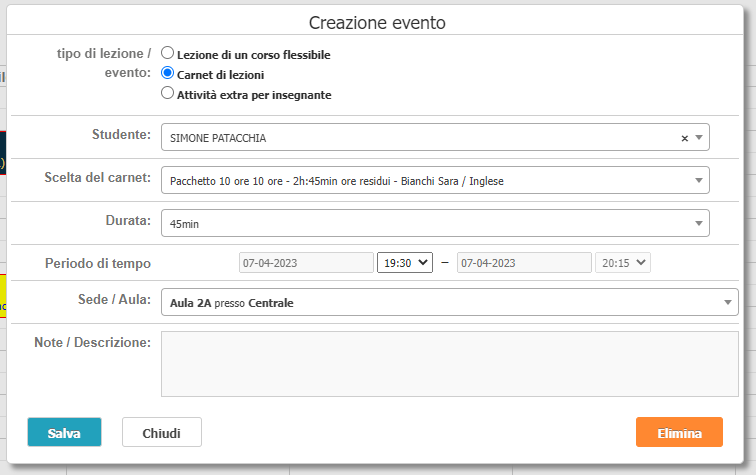Expand the Scelta del carnet dropdown
Screen dimensions: 756x475
(699, 180)
